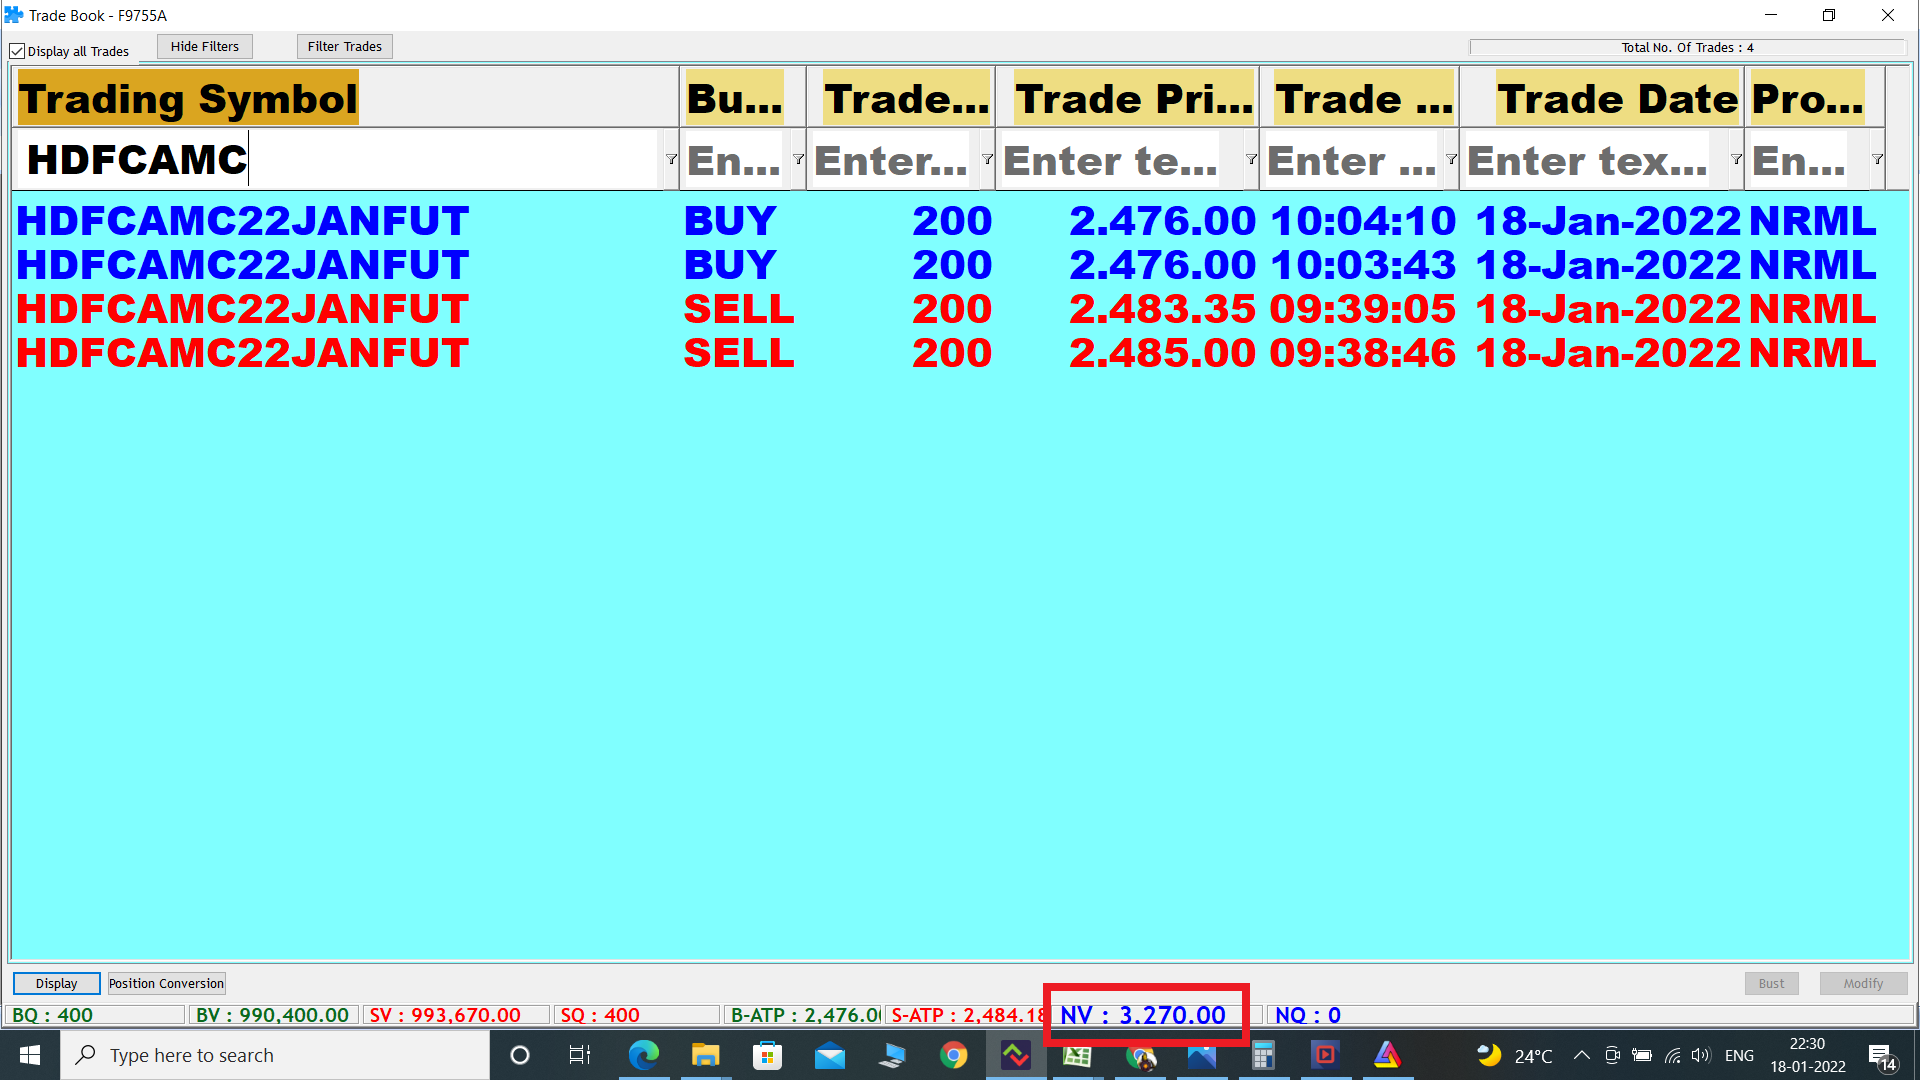Open the Mail app from taskbar
Screen dimensions: 1920x1080
pos(829,1055)
